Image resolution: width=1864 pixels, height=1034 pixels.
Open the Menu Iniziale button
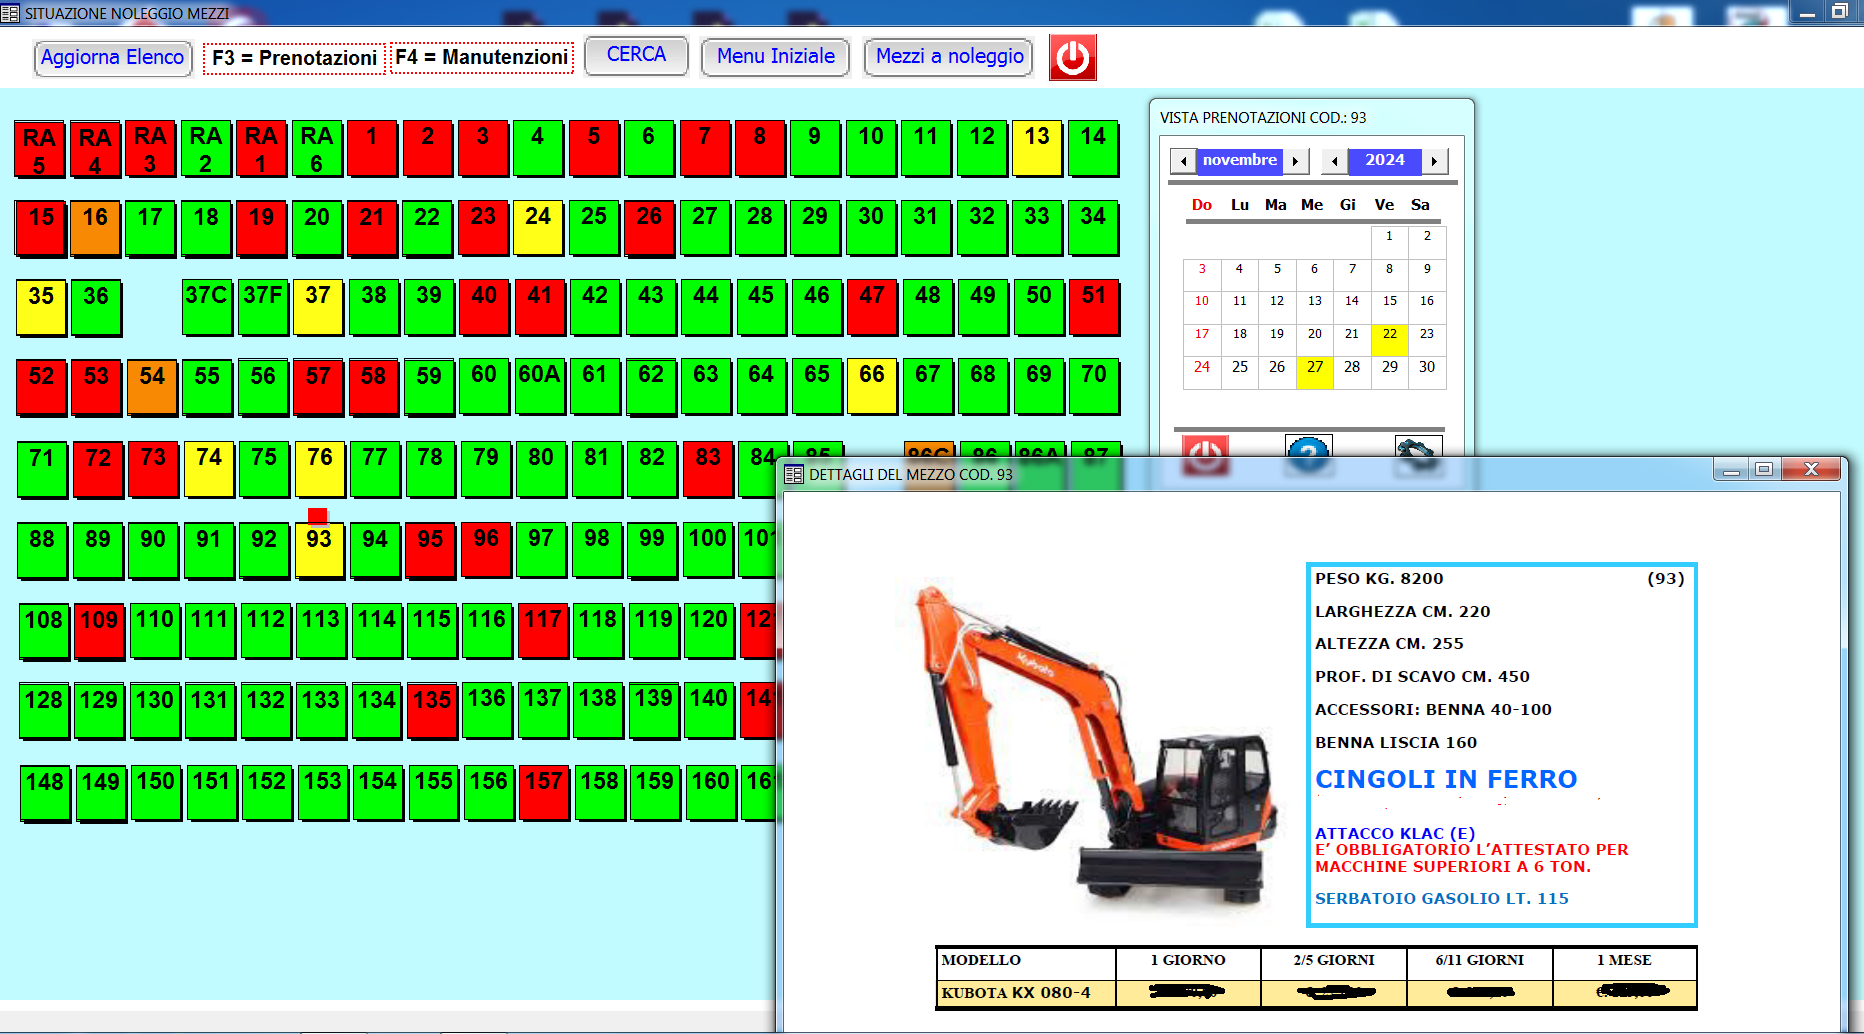coord(775,57)
